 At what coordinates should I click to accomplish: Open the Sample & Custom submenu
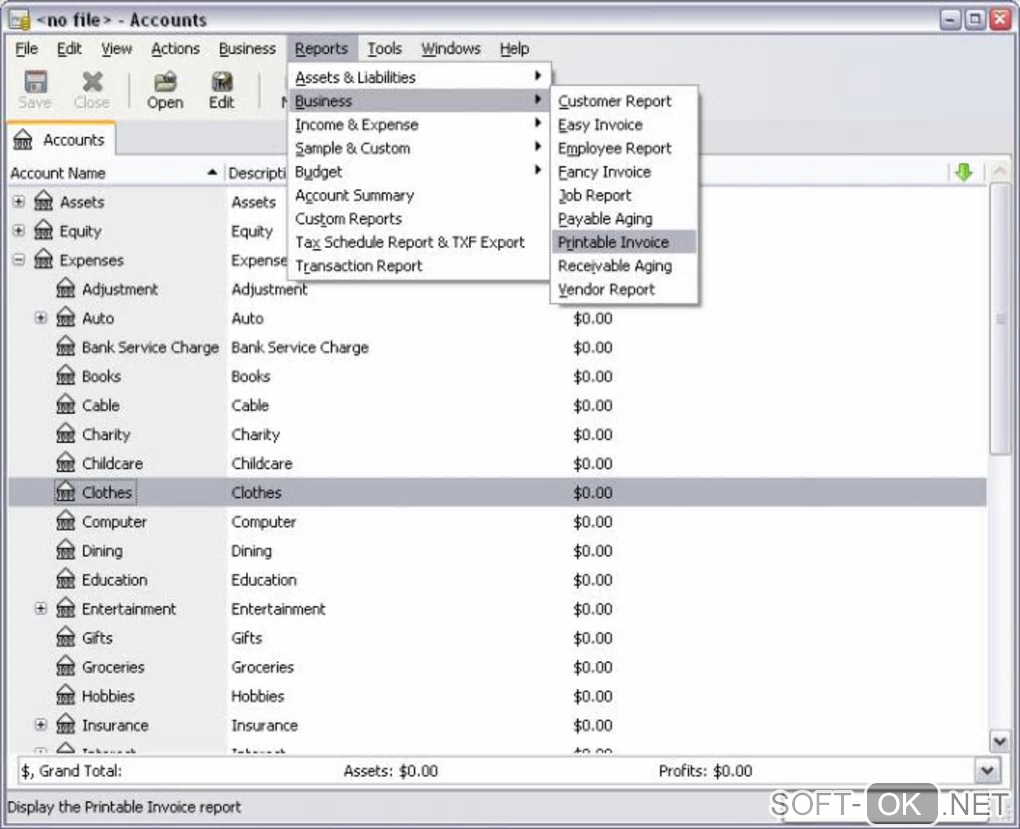(x=418, y=148)
